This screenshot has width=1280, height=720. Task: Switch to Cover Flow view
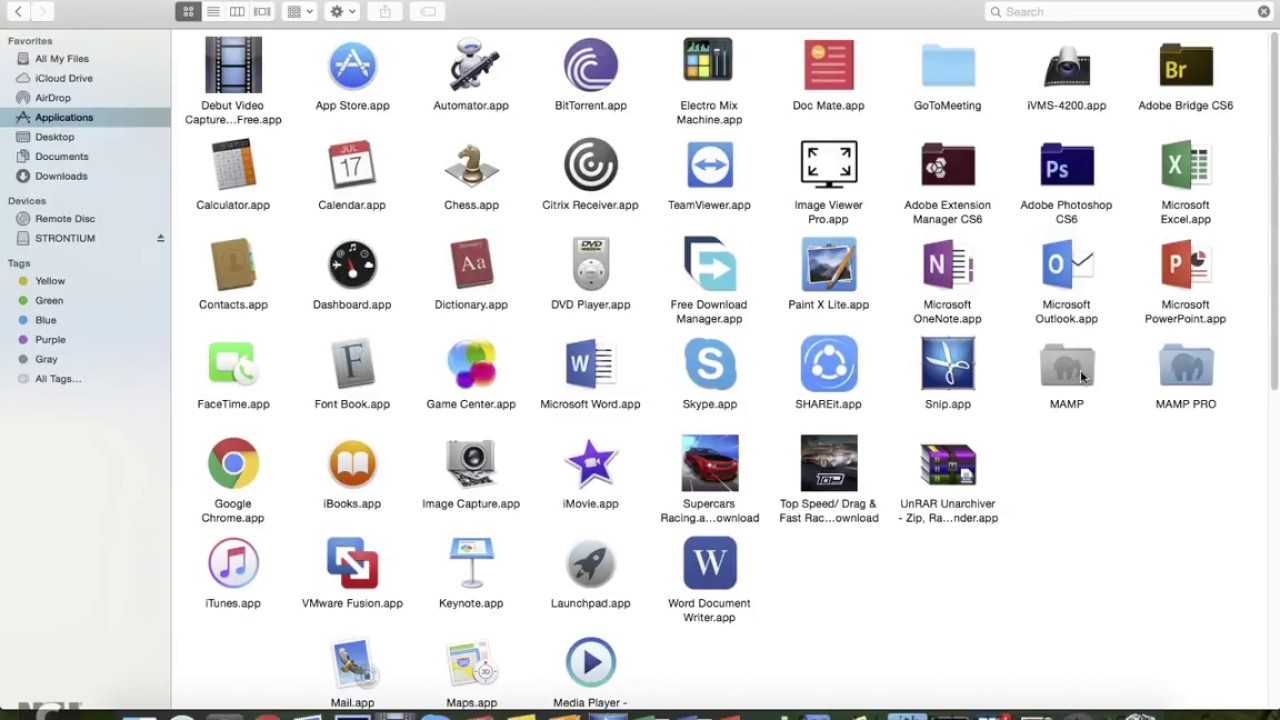click(x=262, y=12)
